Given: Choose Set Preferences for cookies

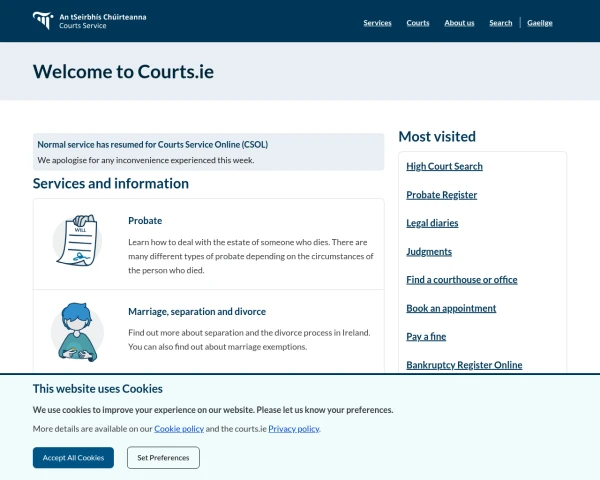Looking at the screenshot, I should point(163,457).
